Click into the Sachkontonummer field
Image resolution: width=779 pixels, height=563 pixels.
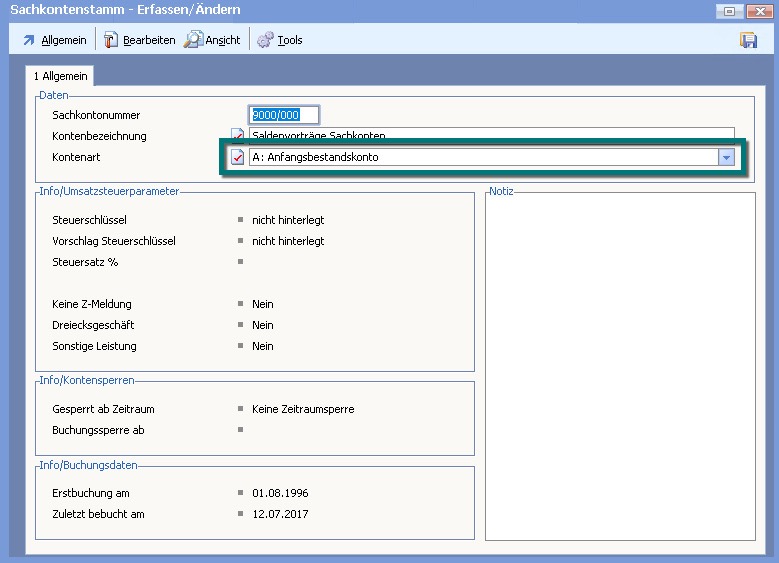point(284,115)
